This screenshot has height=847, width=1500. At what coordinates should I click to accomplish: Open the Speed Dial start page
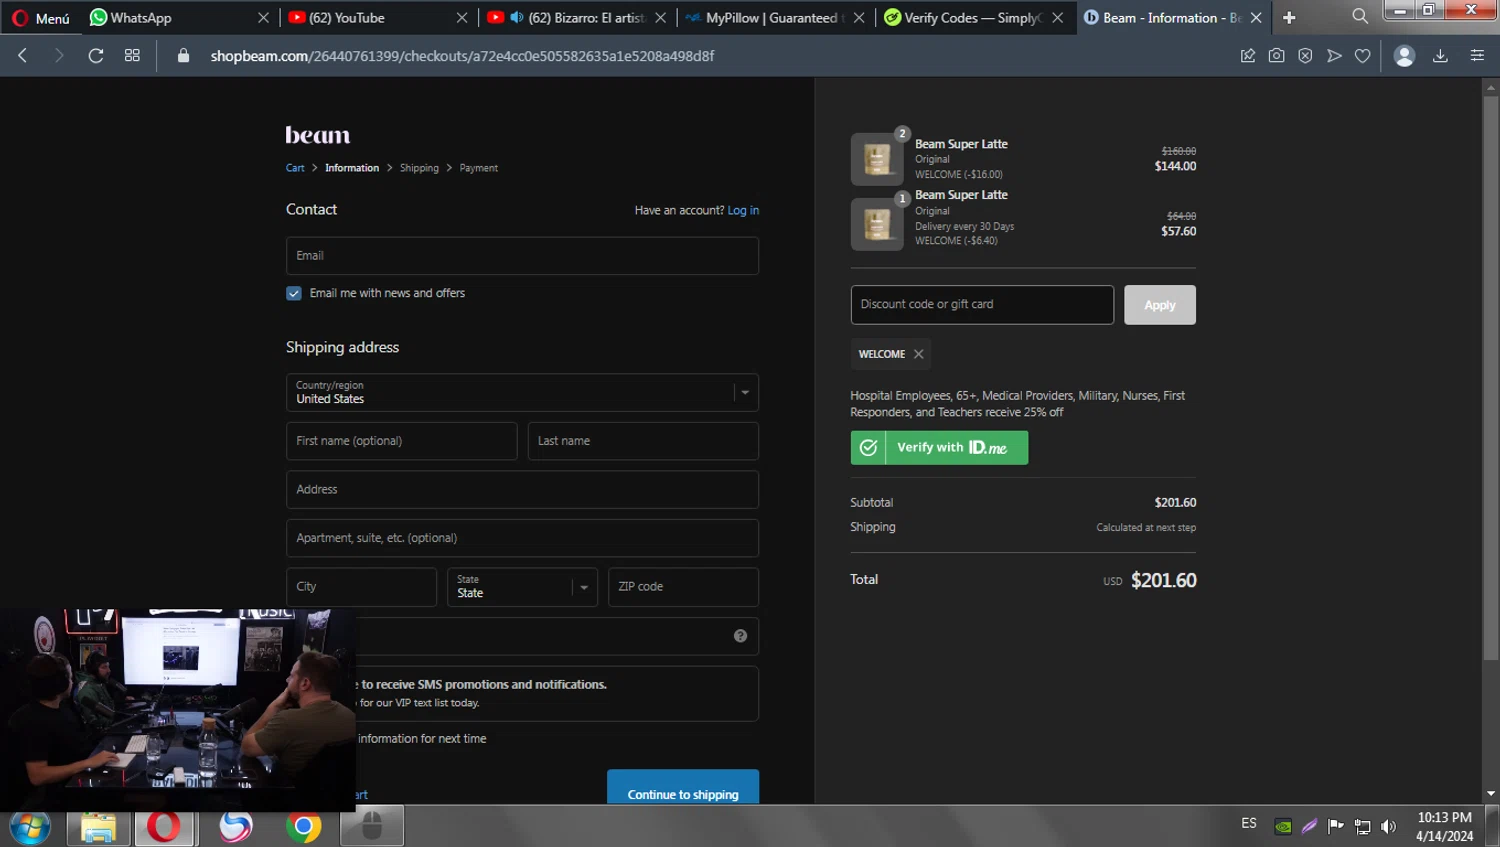point(132,56)
